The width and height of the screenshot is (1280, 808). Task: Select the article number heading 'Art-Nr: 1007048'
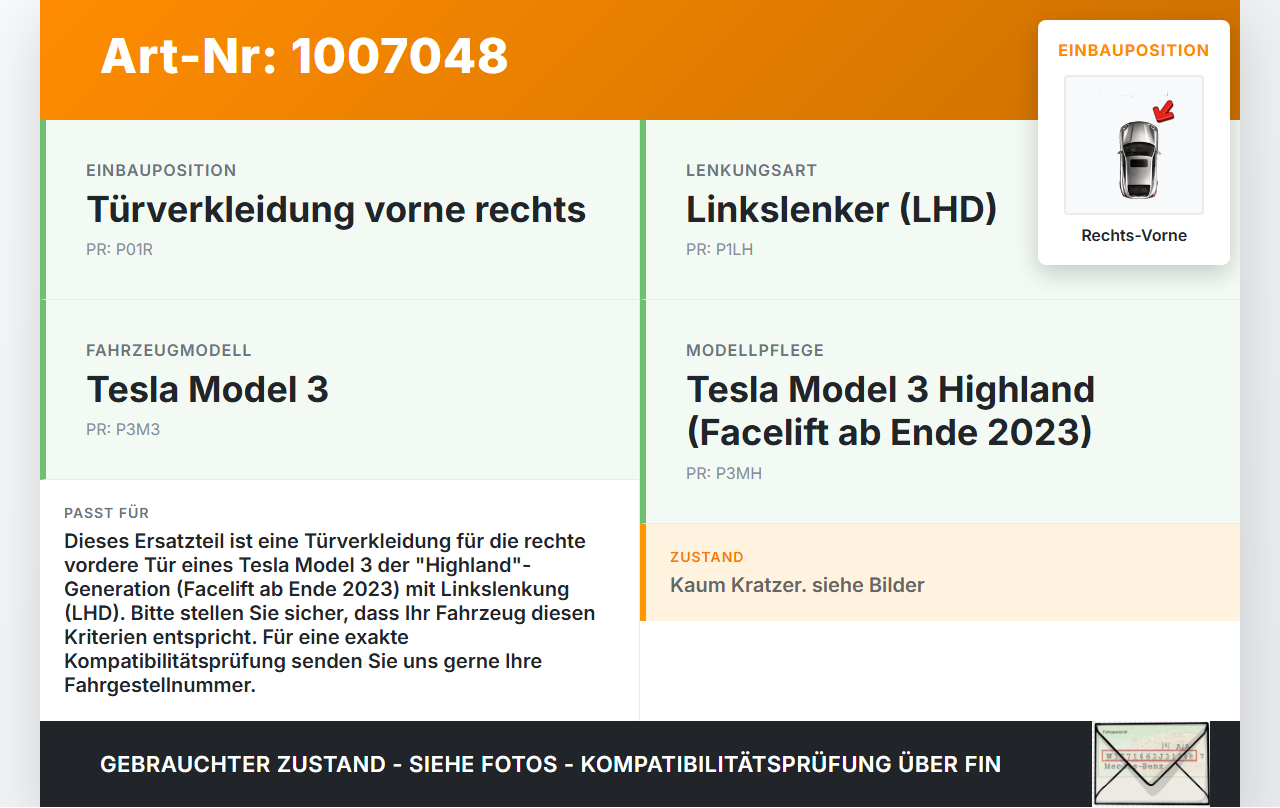tap(304, 56)
